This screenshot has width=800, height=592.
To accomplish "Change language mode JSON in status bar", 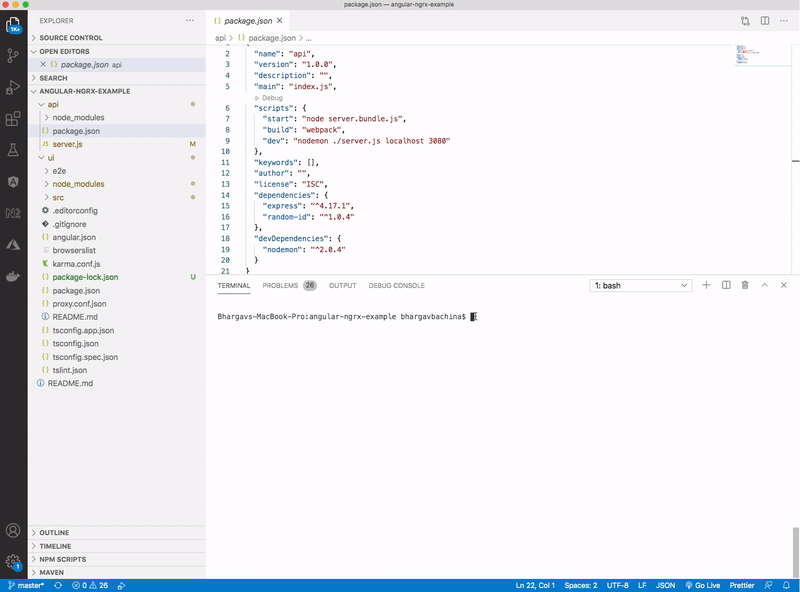I will click(665, 585).
